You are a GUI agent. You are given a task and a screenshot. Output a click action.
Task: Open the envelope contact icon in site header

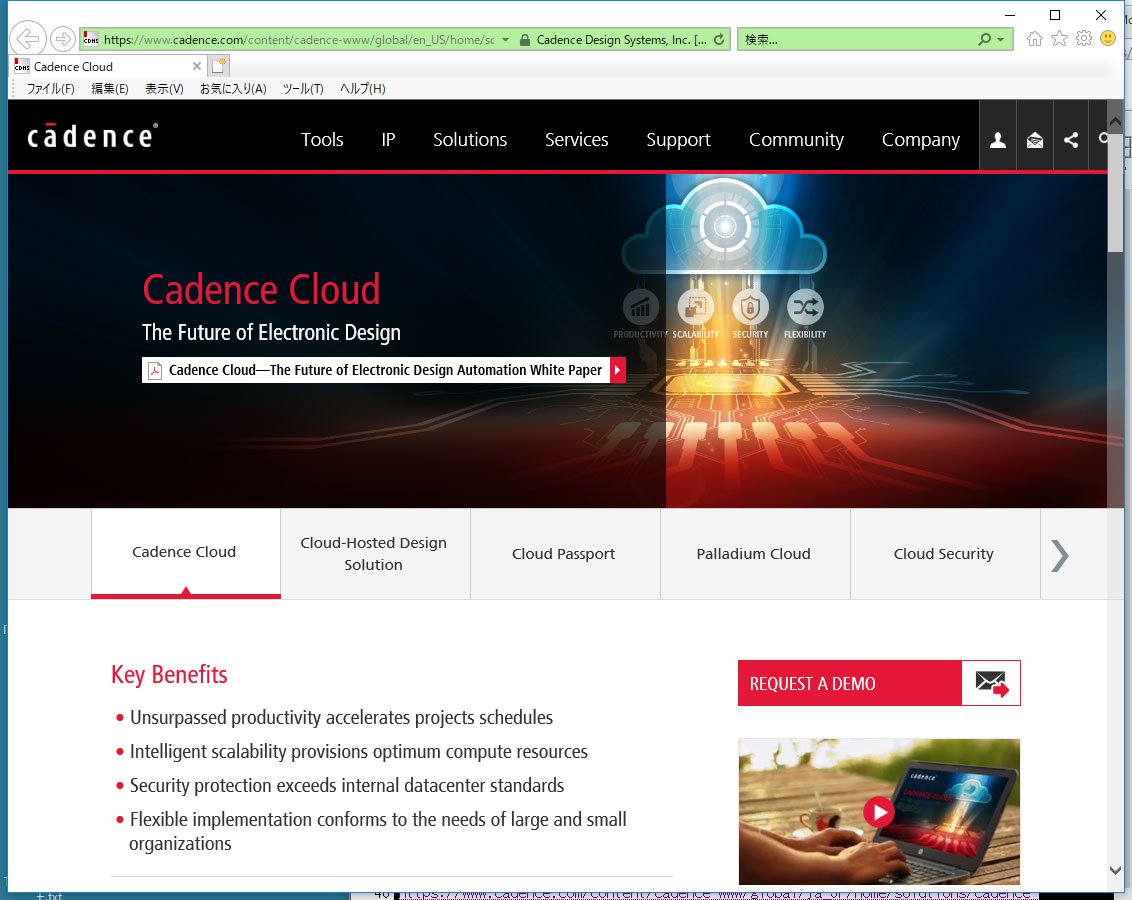tap(1035, 139)
